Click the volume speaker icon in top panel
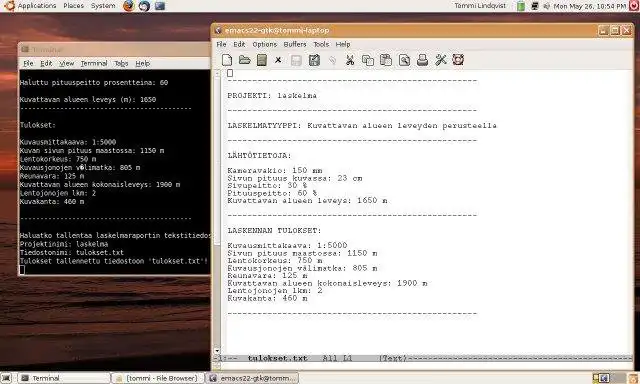This screenshot has height=384, width=640. [x=547, y=6]
